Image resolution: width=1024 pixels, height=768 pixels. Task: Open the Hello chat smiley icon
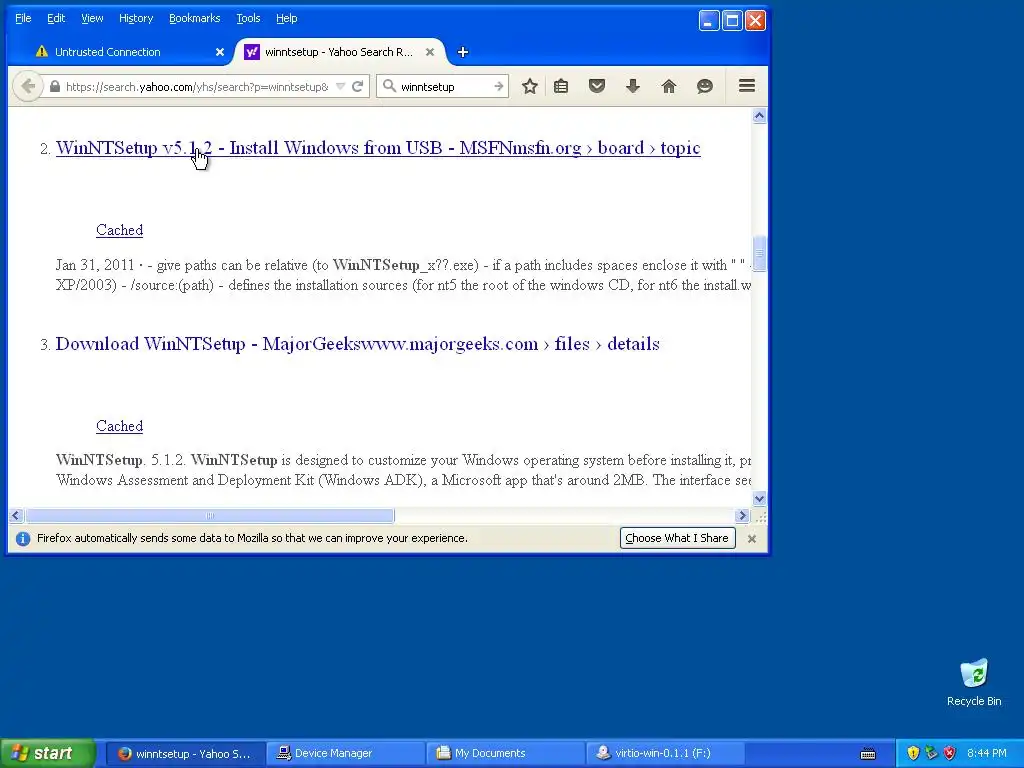705,86
